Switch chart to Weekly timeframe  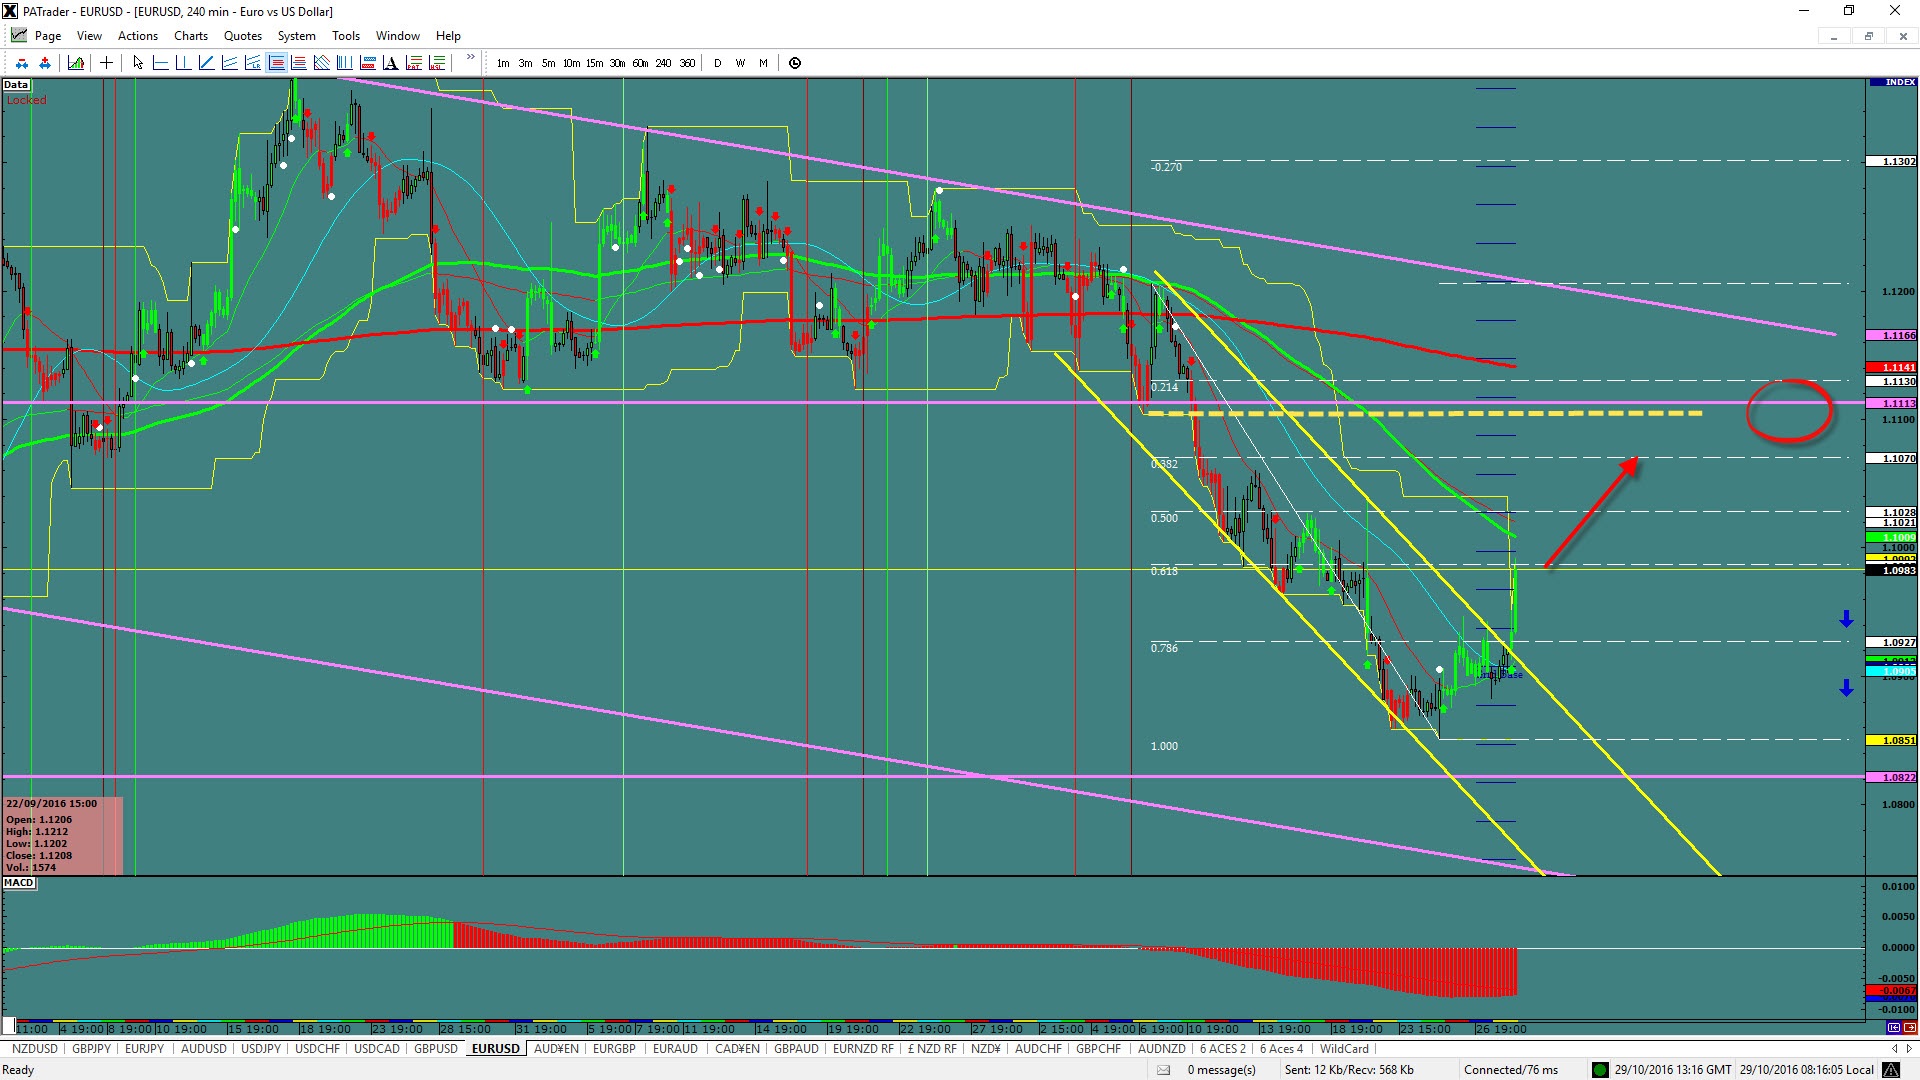741,63
